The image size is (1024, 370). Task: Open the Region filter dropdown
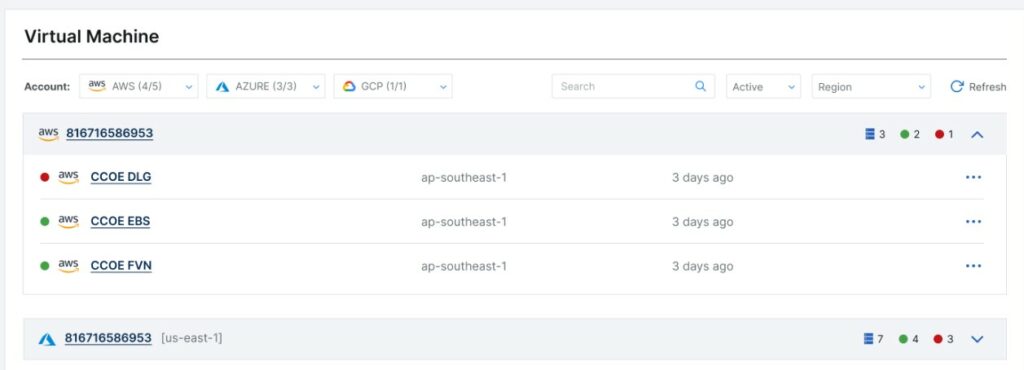pyautogui.click(x=871, y=86)
